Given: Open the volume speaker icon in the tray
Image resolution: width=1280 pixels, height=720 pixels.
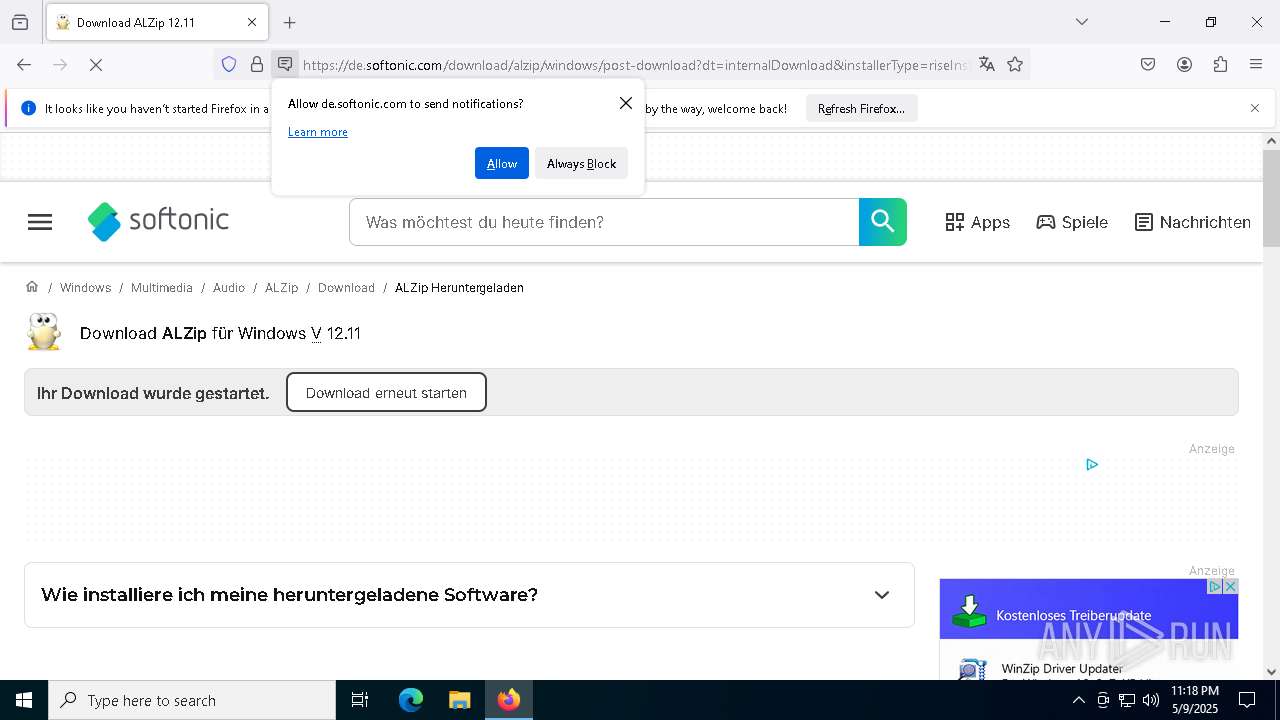Looking at the screenshot, I should click(x=1151, y=700).
